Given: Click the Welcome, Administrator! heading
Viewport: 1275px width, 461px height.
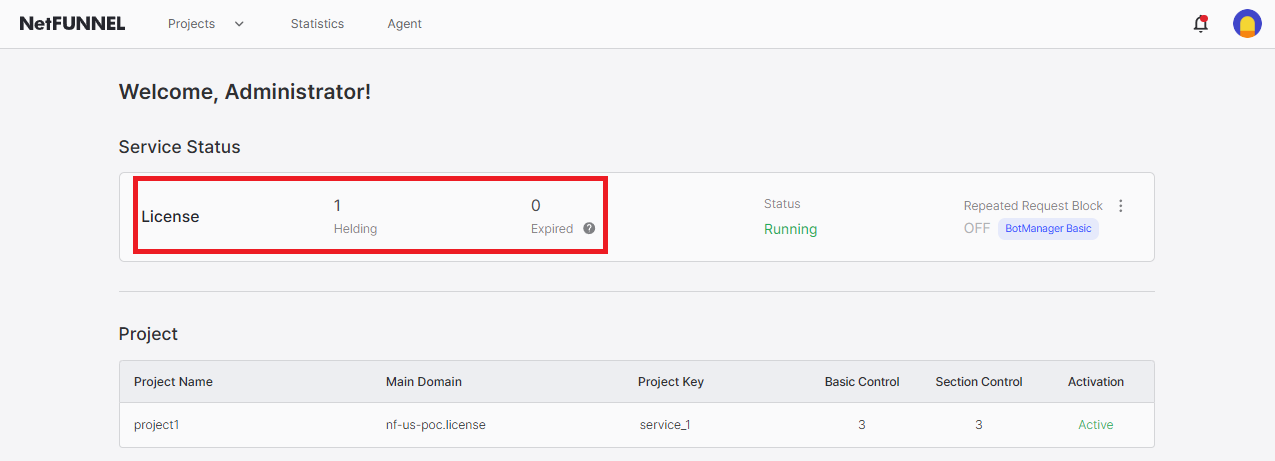Looking at the screenshot, I should coord(245,92).
